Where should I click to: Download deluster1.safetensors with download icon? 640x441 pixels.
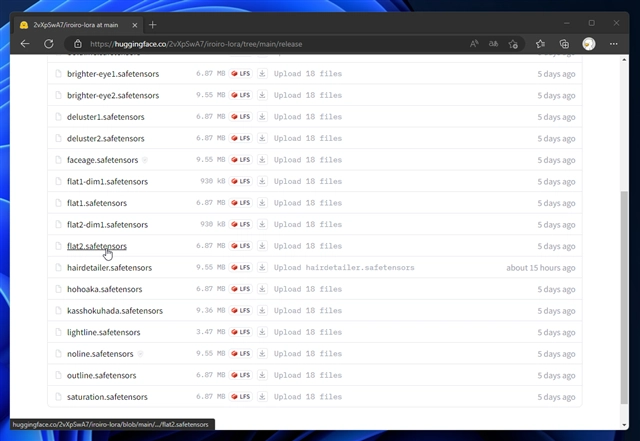click(262, 117)
